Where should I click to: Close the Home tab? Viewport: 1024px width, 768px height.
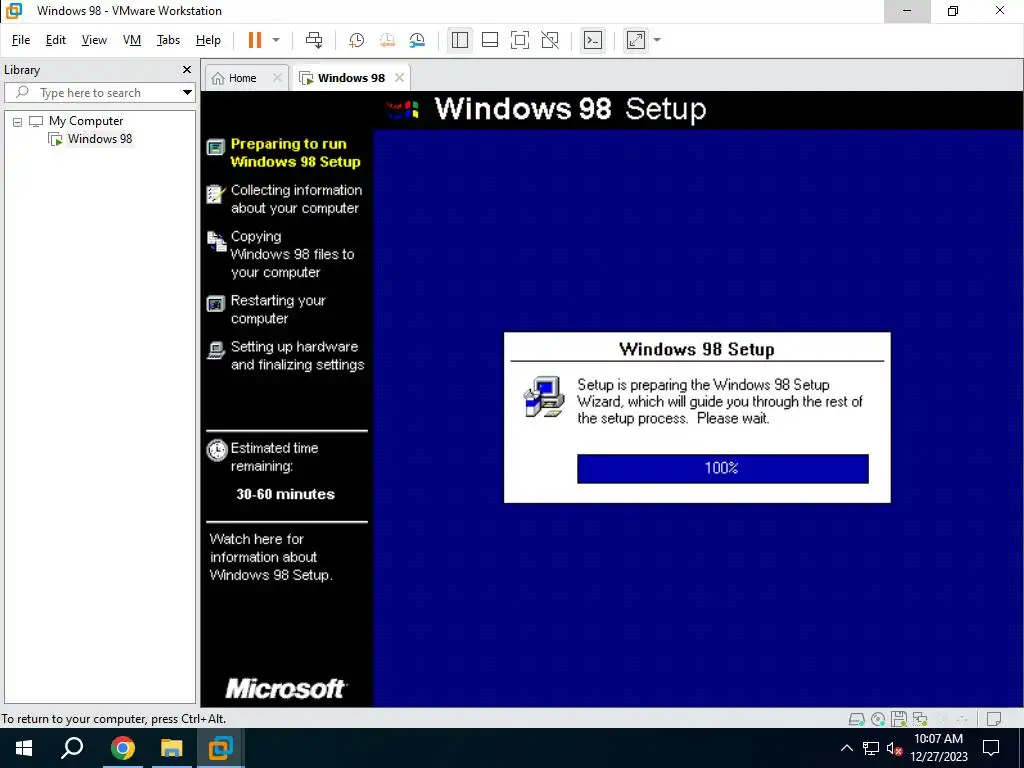(x=278, y=78)
